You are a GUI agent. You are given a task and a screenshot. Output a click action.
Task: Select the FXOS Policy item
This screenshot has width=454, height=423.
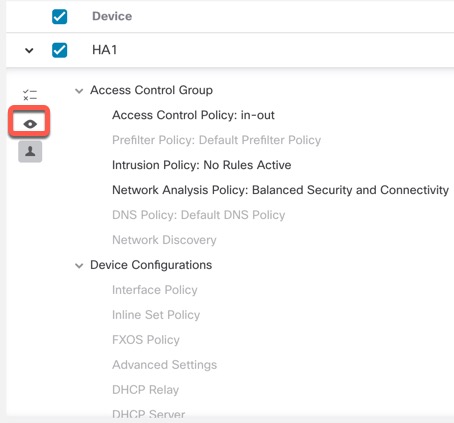146,340
